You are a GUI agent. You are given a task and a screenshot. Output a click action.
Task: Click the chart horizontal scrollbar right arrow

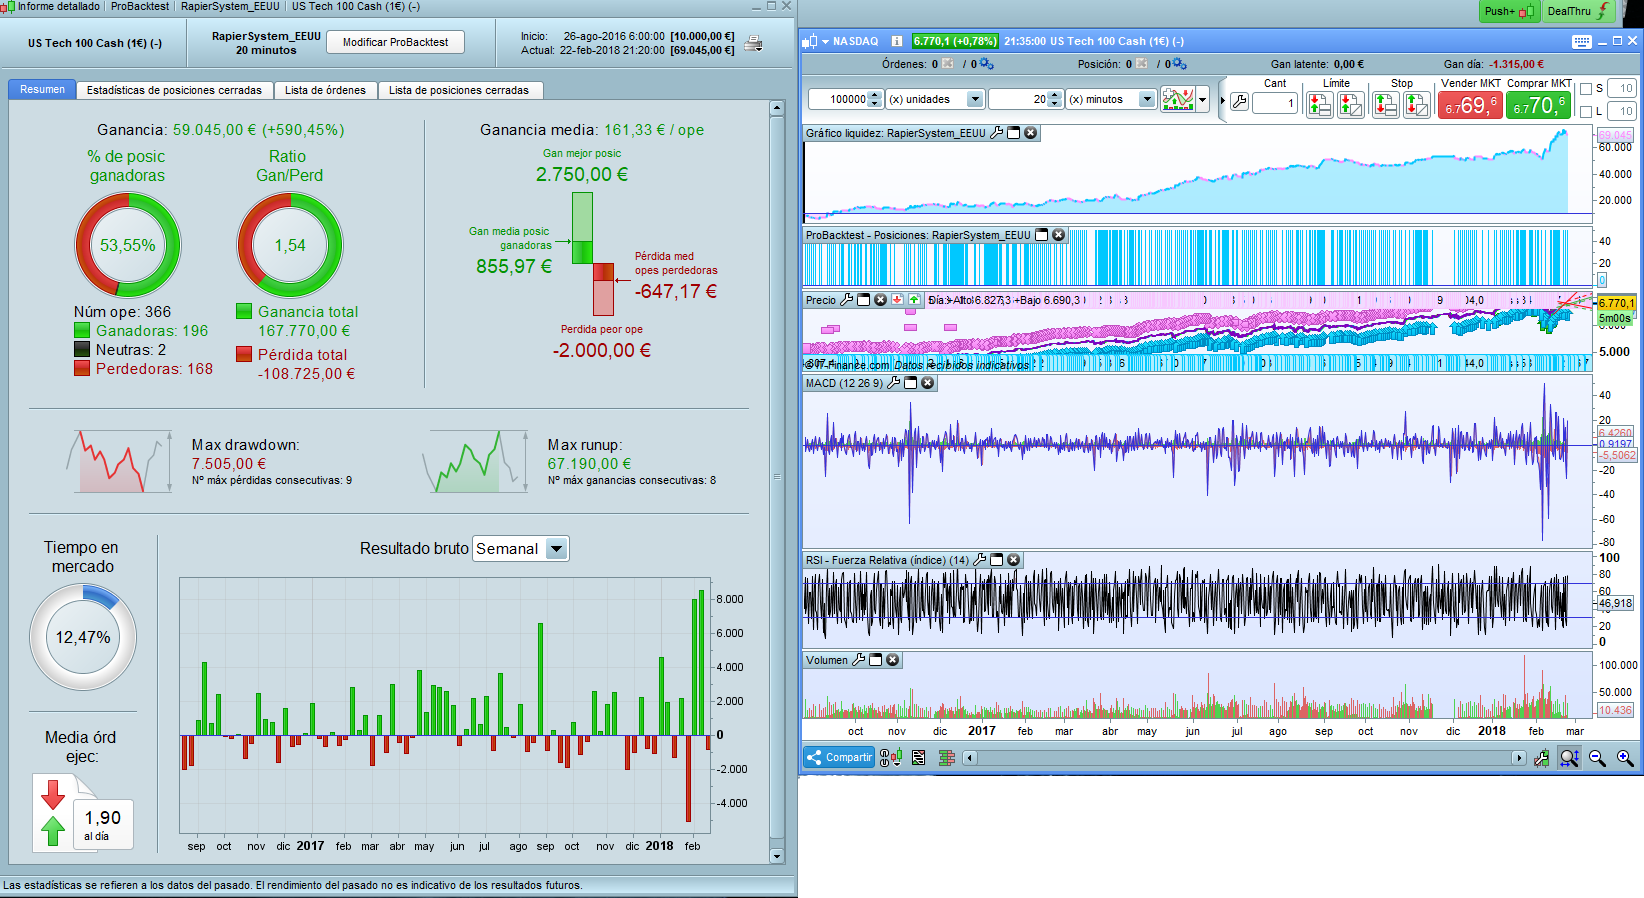(1519, 758)
